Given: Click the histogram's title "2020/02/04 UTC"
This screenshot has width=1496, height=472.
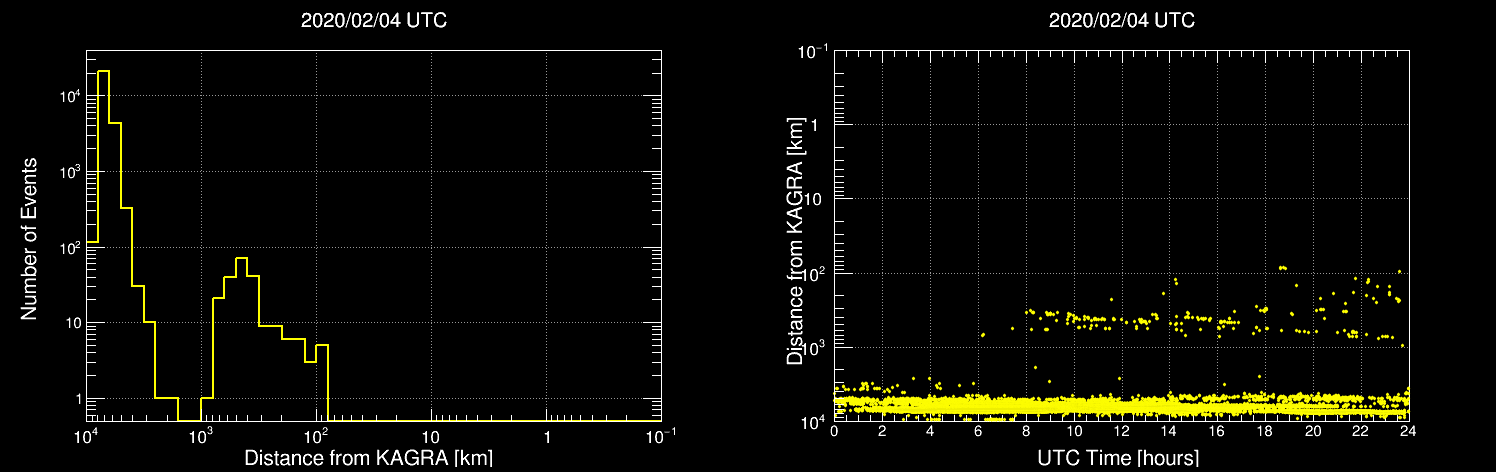Looking at the screenshot, I should click(374, 20).
